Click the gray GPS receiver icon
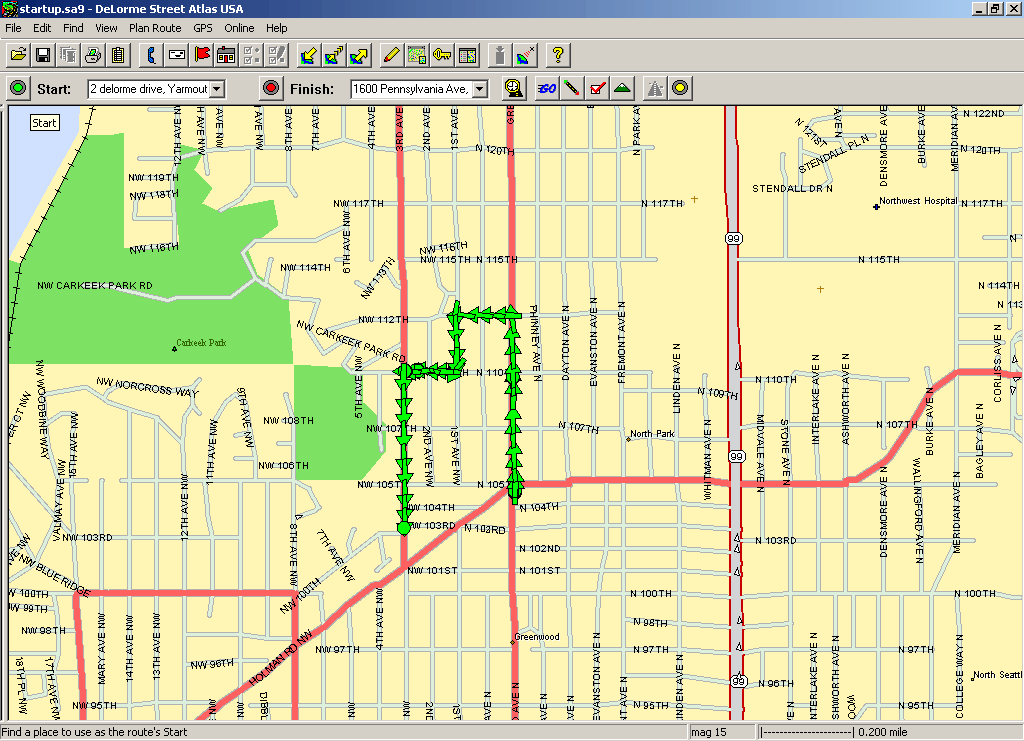 pos(500,55)
